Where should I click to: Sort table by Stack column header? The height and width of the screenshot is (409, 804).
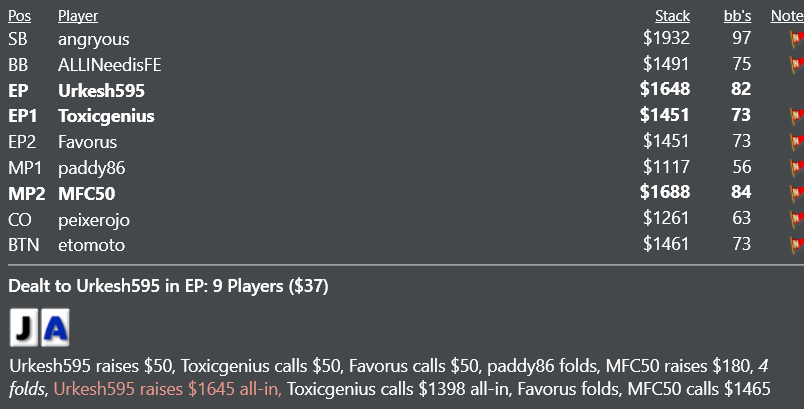[x=672, y=16]
